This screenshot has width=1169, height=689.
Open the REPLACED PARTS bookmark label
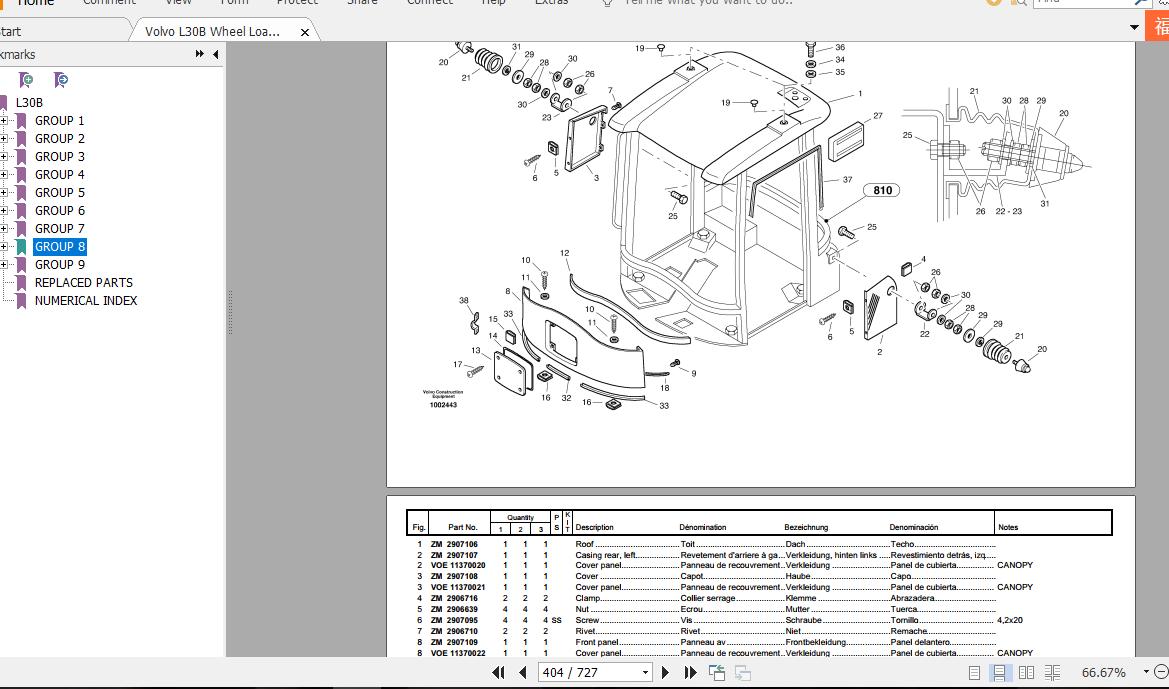[84, 283]
